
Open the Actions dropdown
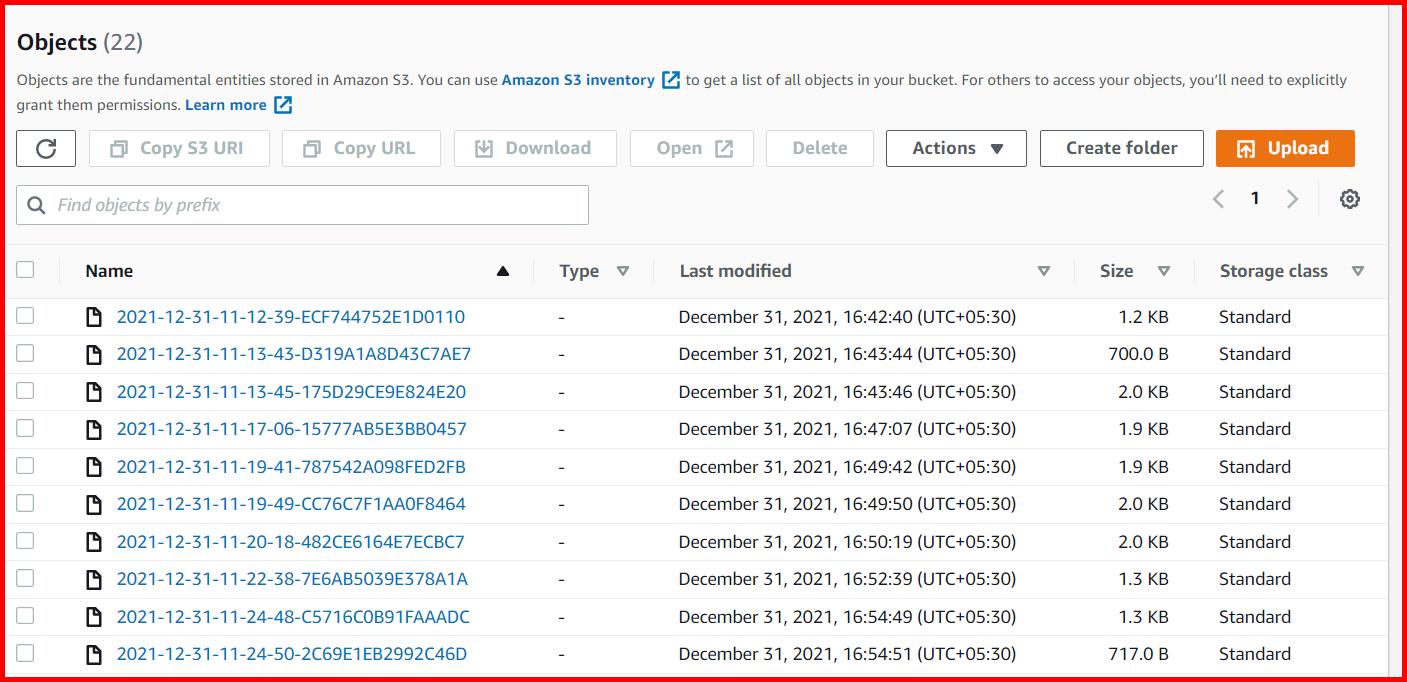pos(955,148)
